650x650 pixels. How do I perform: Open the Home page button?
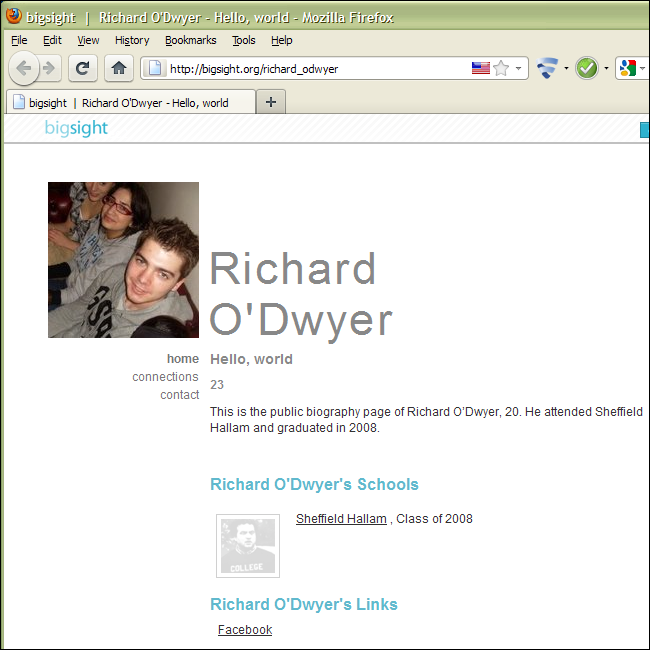119,68
